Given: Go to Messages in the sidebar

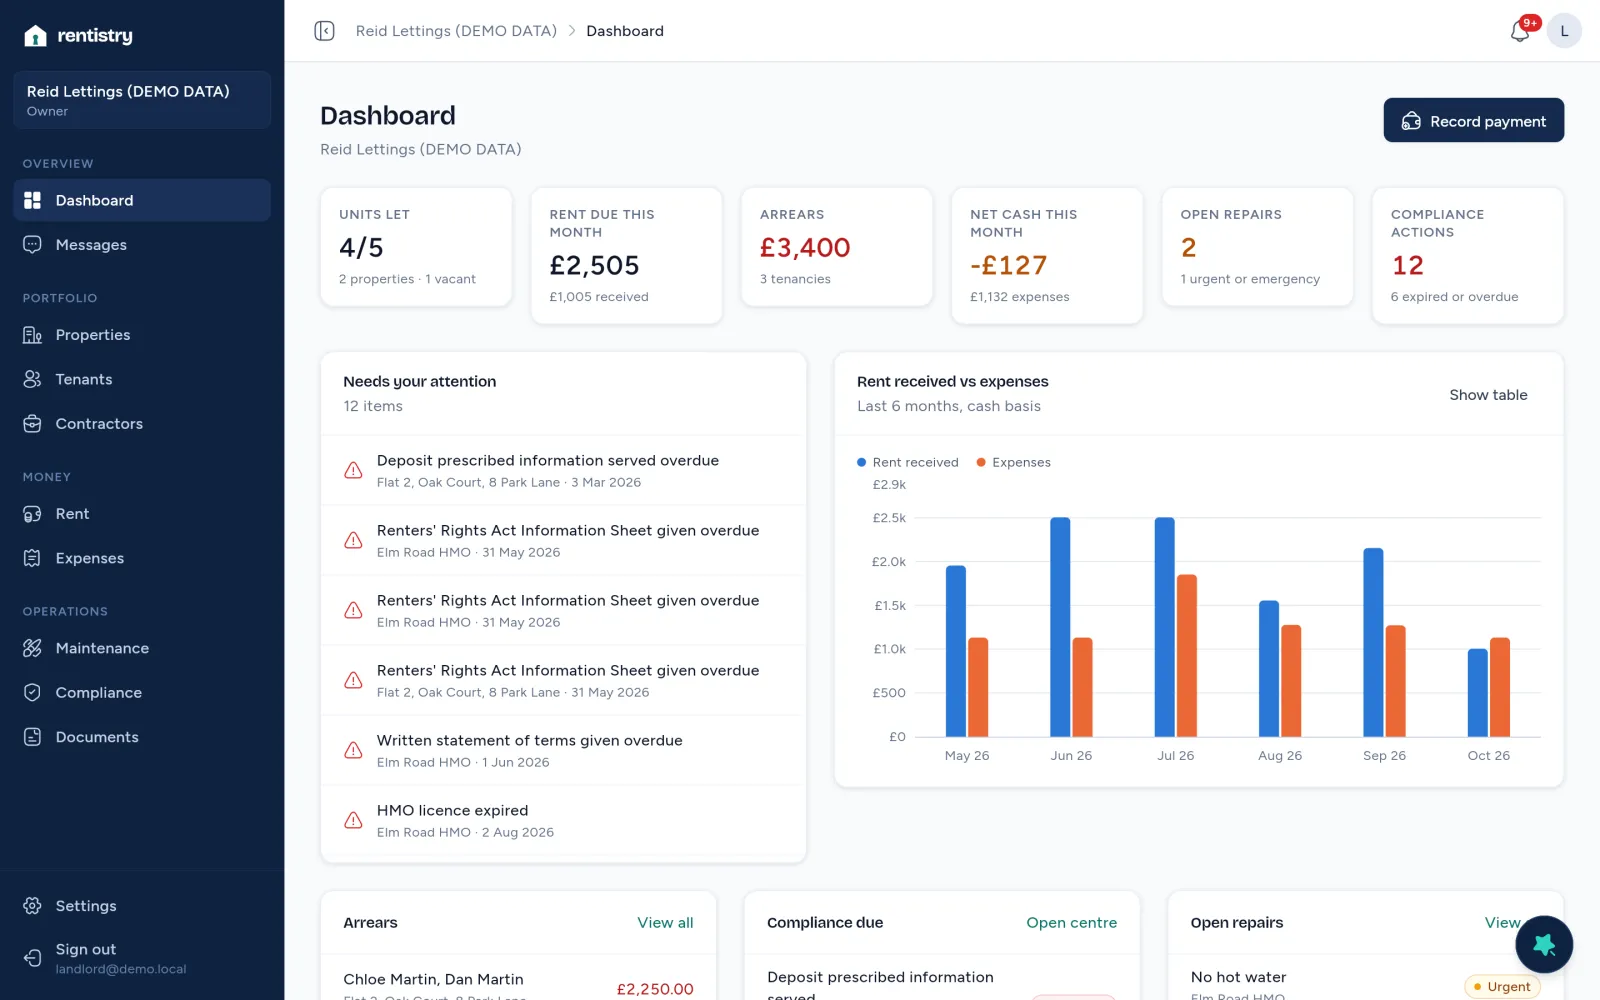Looking at the screenshot, I should coord(142,245).
